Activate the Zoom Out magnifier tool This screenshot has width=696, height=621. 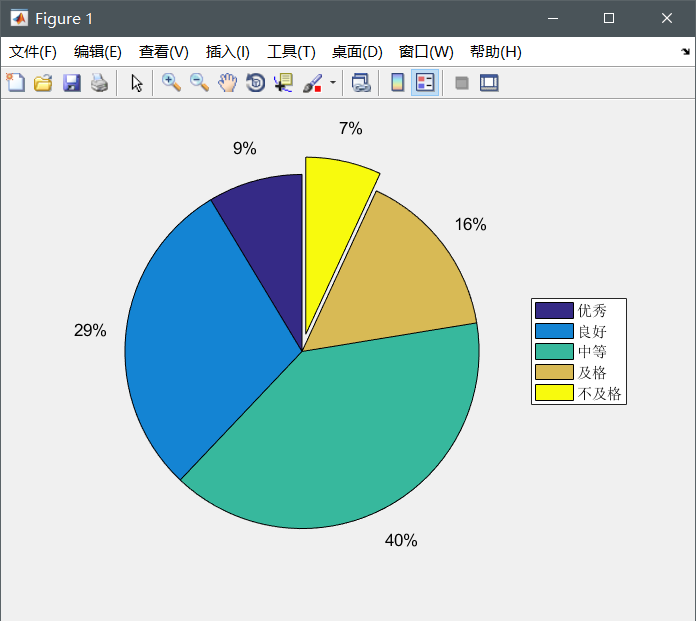point(199,83)
